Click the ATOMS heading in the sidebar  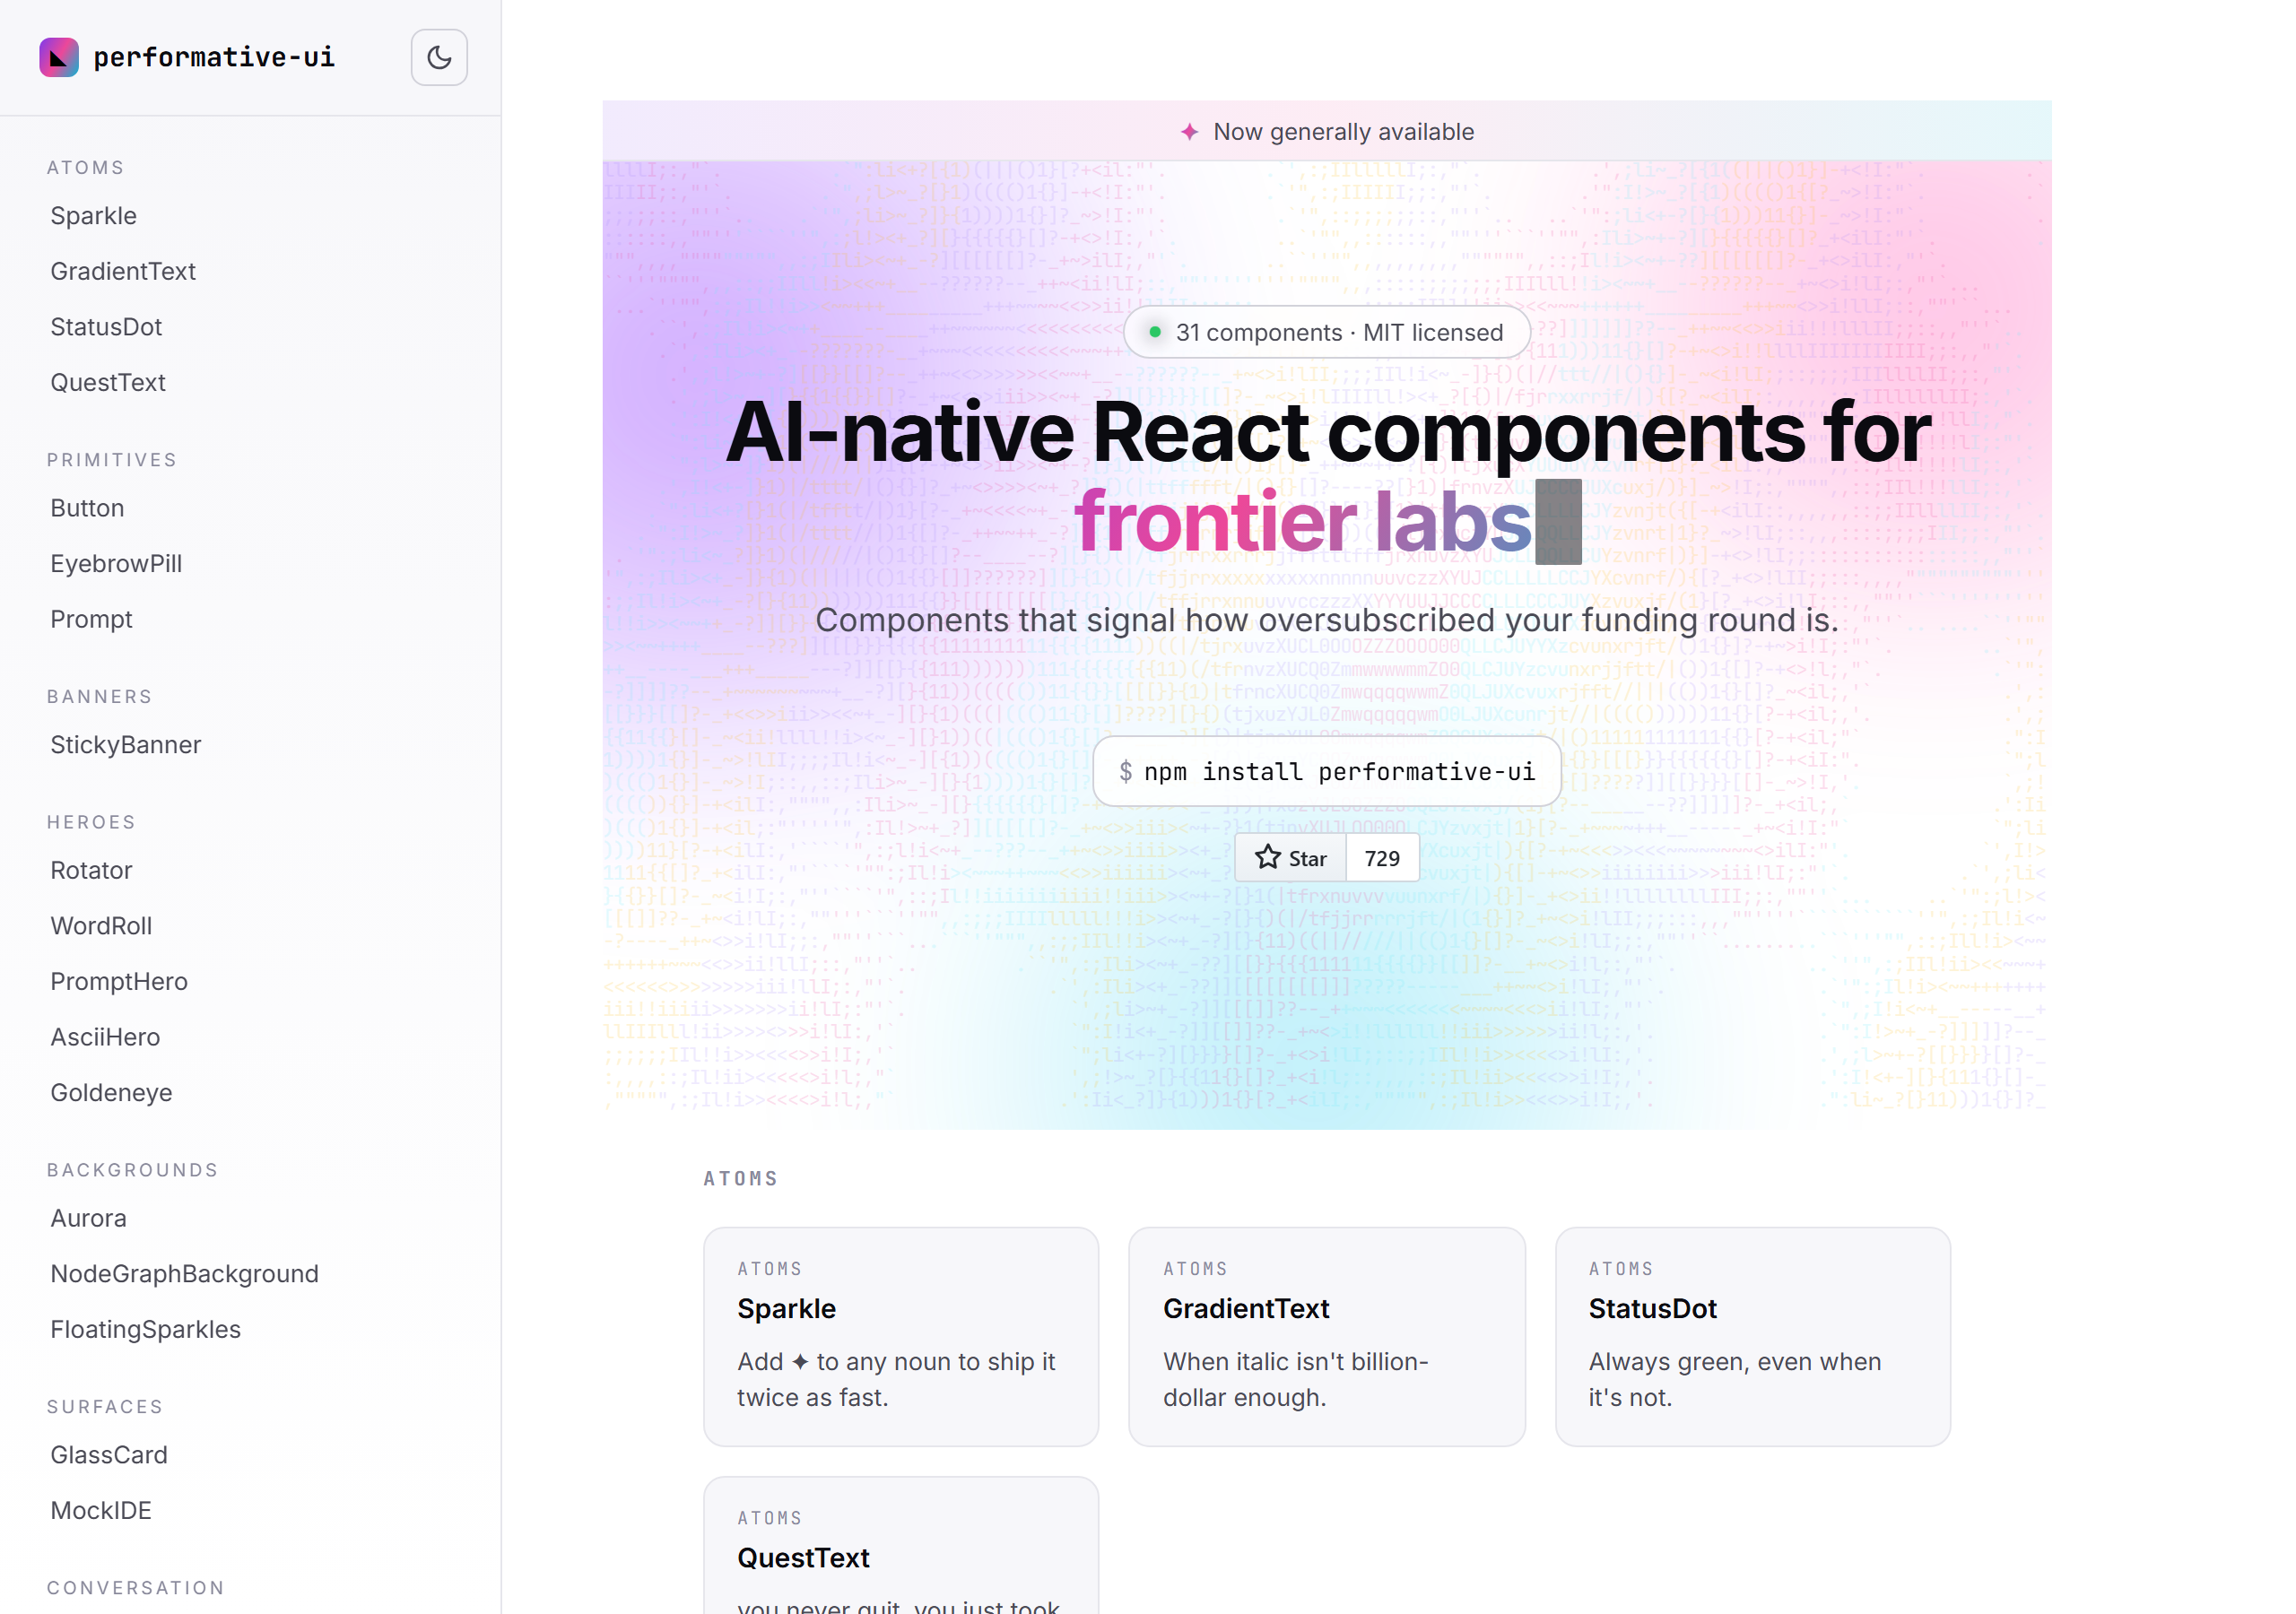pyautogui.click(x=85, y=168)
